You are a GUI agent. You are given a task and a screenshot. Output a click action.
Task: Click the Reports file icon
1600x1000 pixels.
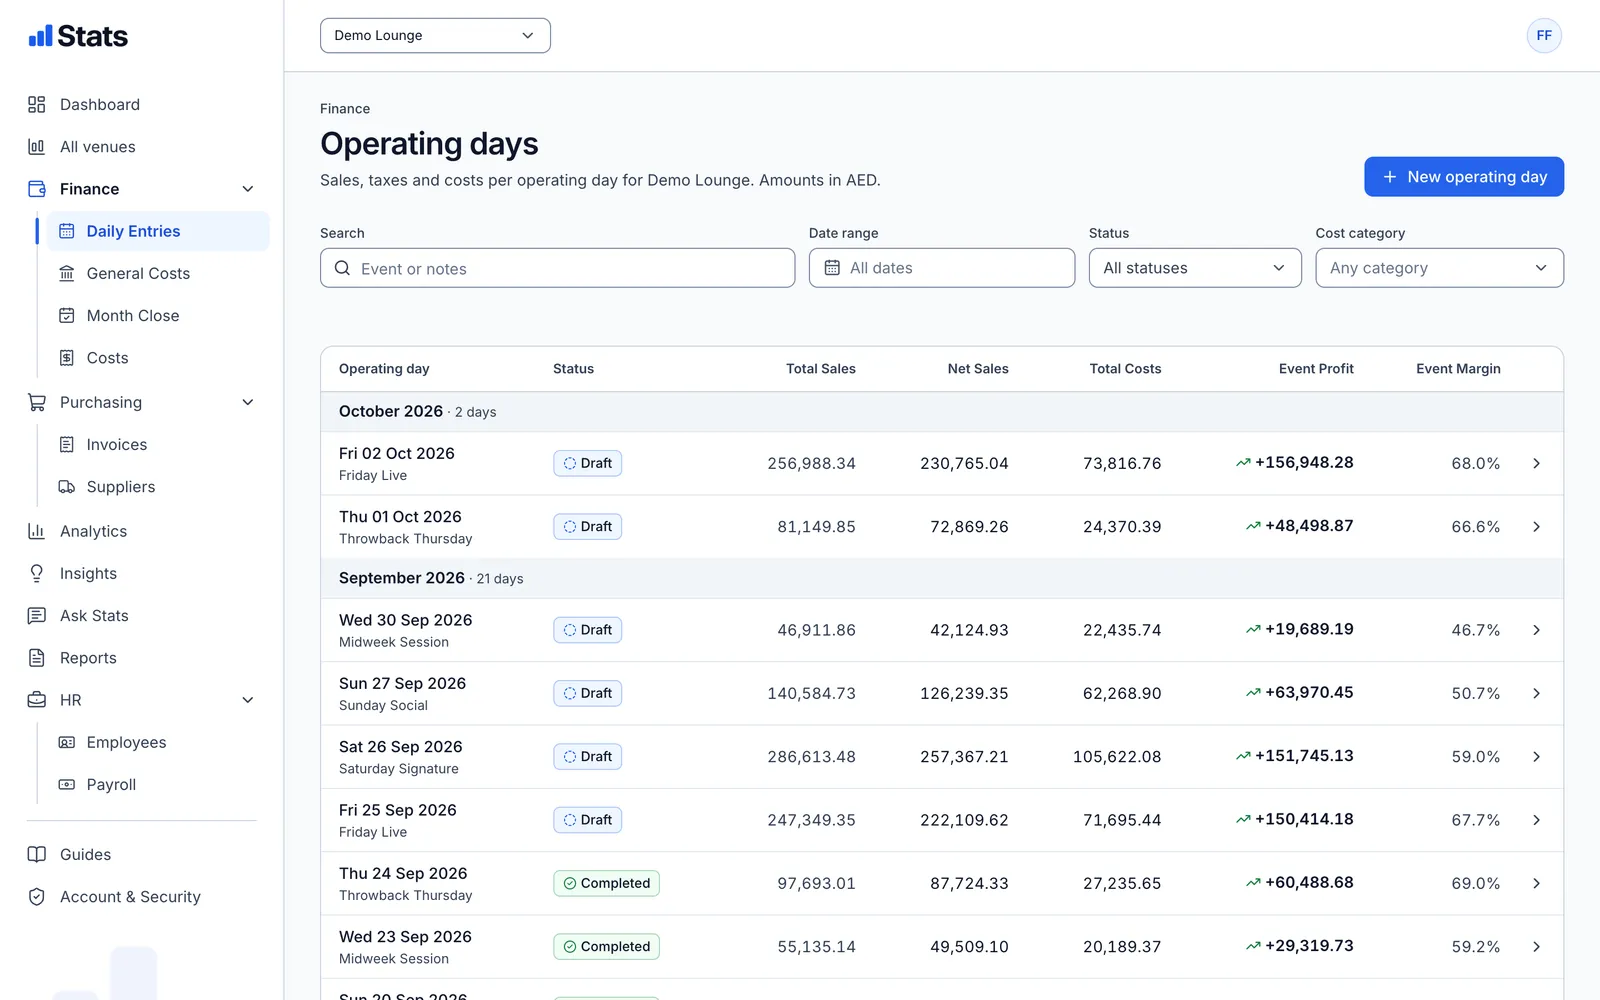click(x=37, y=658)
